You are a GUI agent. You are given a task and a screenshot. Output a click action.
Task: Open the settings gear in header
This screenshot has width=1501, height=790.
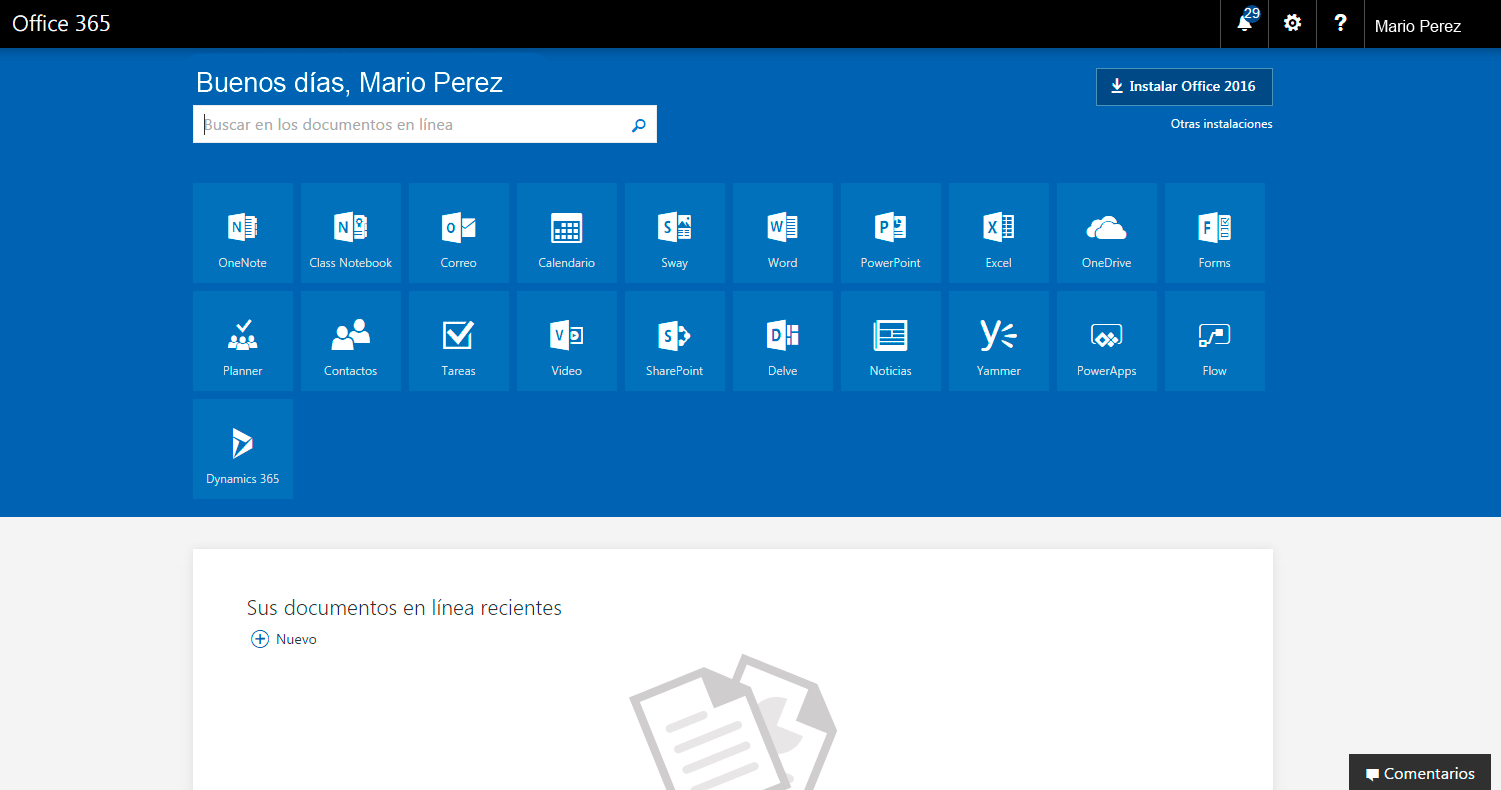click(x=1293, y=24)
